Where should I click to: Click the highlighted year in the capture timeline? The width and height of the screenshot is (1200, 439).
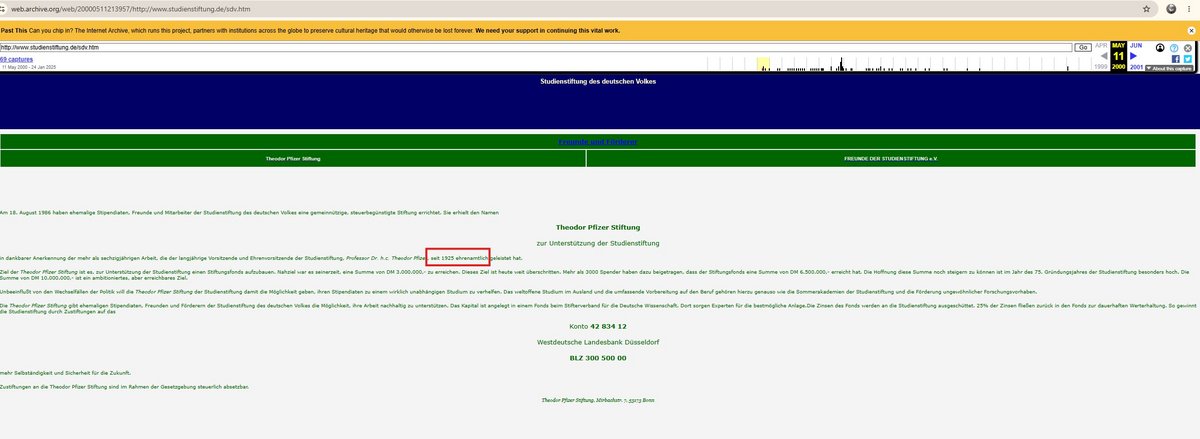[763, 64]
